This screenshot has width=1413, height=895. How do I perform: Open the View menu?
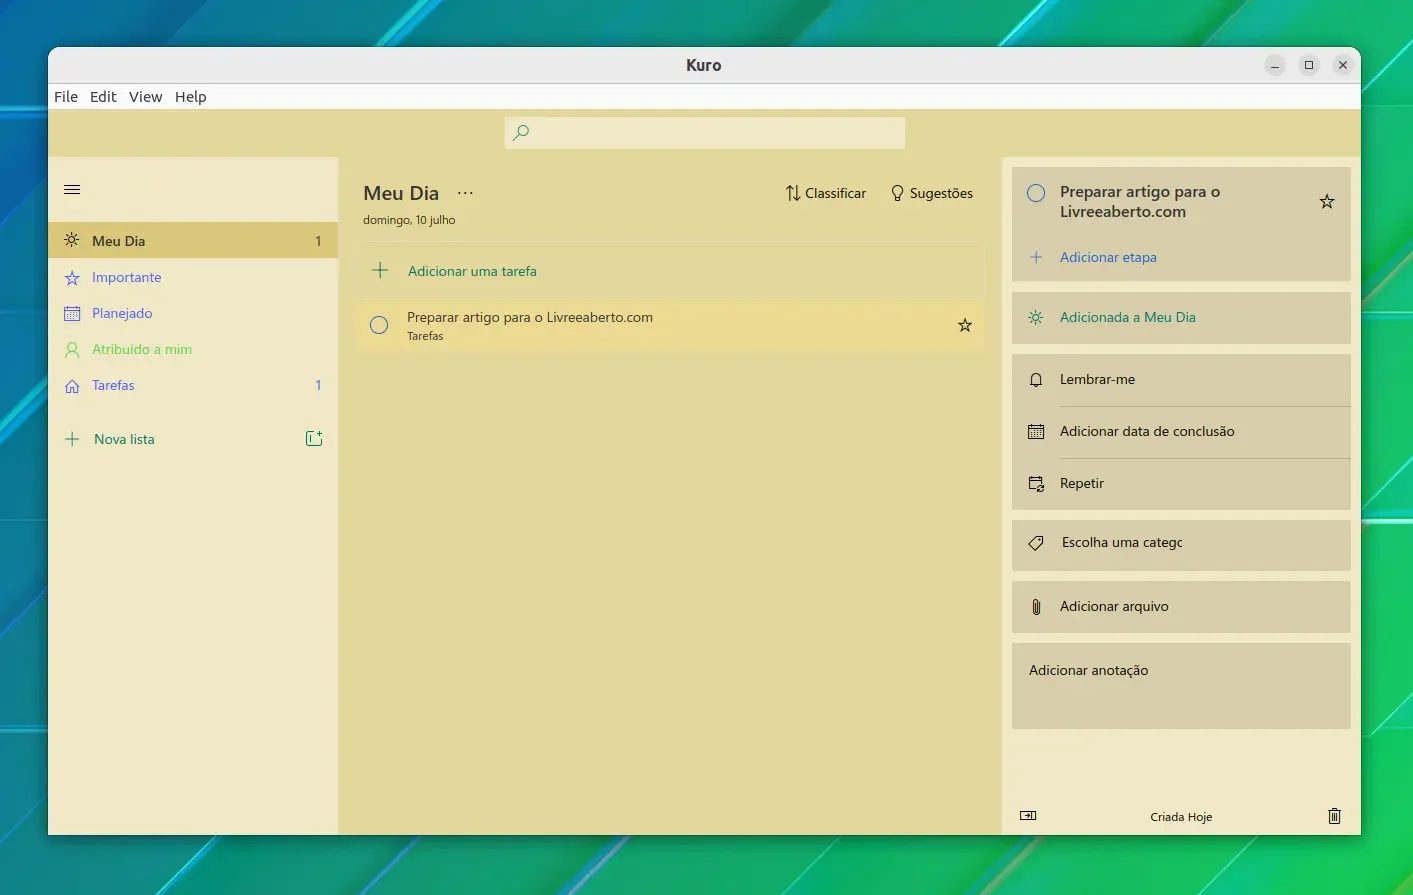click(x=145, y=97)
